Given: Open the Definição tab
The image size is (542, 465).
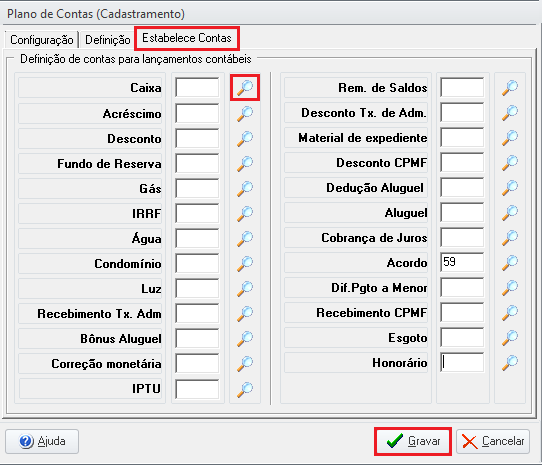Looking at the screenshot, I should coord(108,40).
